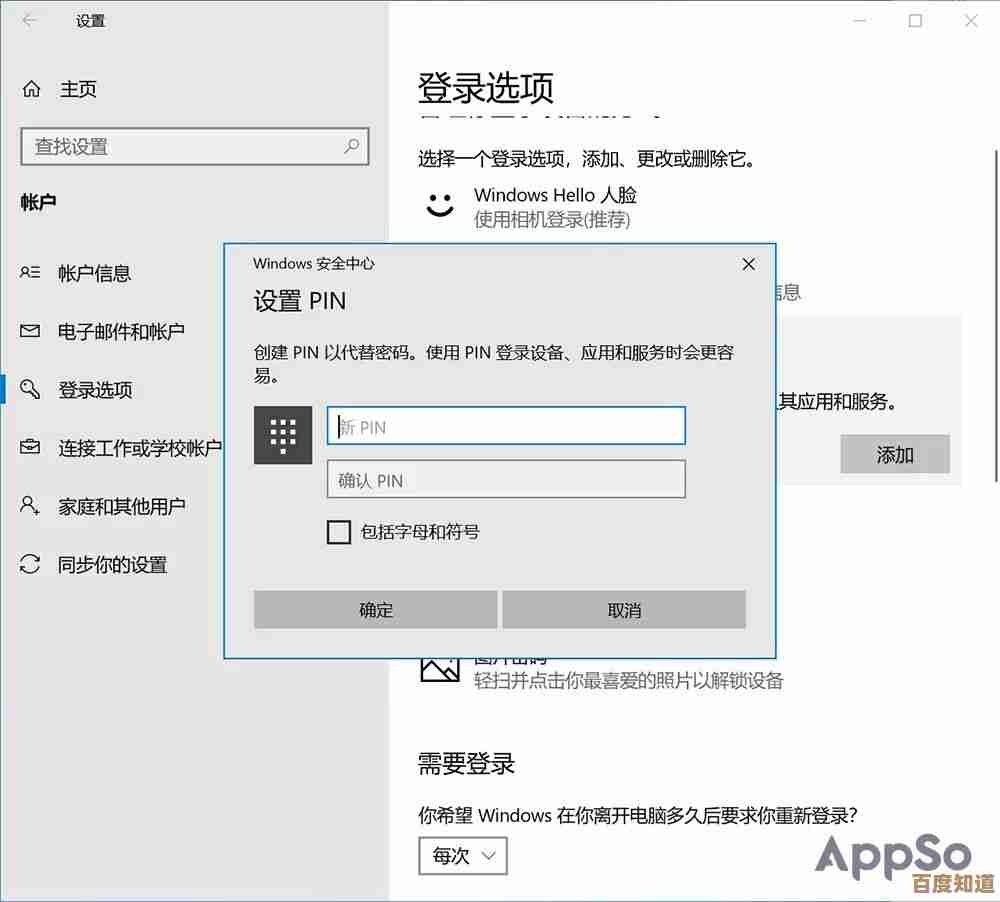Expand the sign-in frequency selector

click(462, 856)
